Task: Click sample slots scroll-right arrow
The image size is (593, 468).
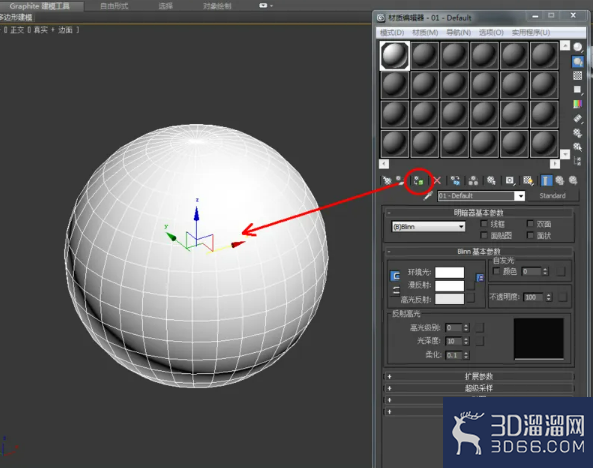Action: 554,164
